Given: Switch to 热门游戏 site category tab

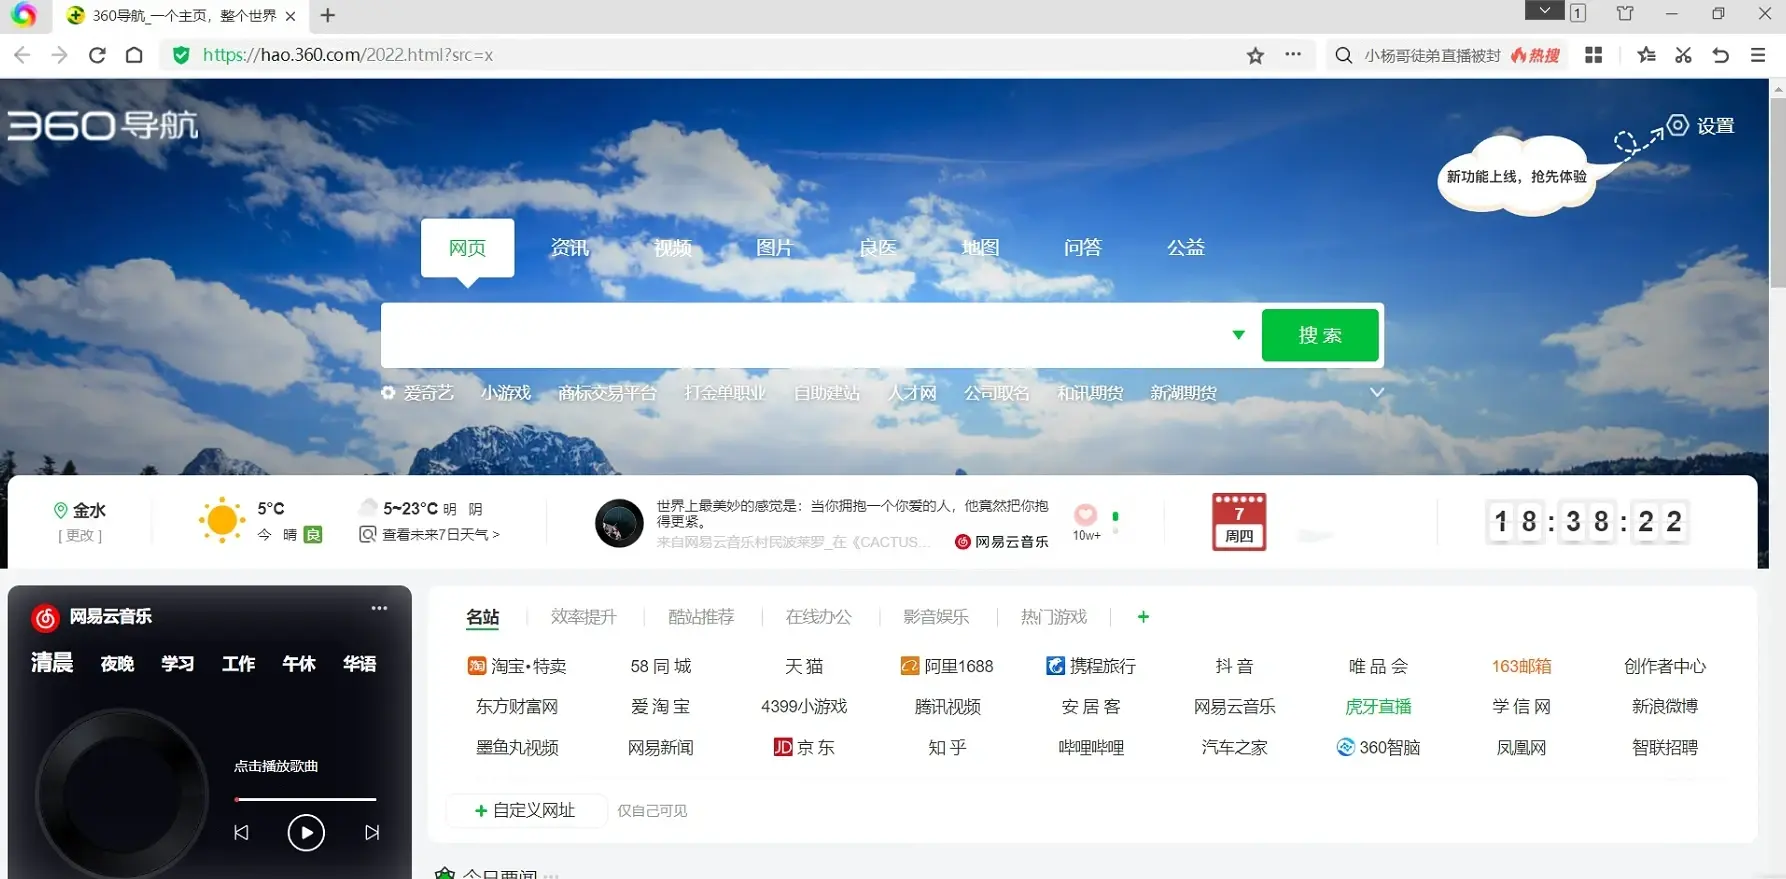Looking at the screenshot, I should pyautogui.click(x=1053, y=617).
